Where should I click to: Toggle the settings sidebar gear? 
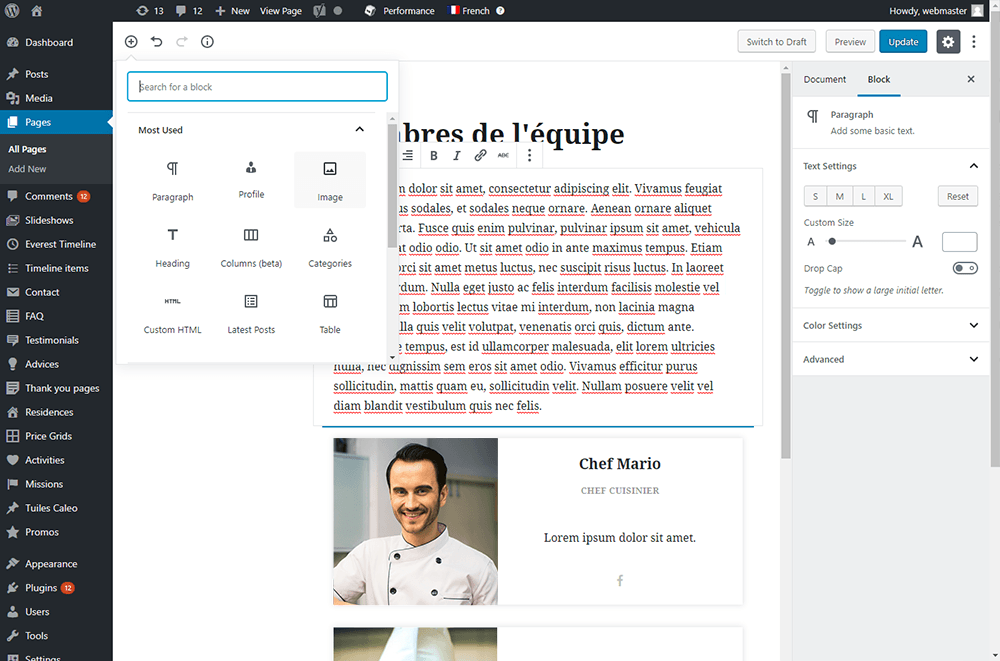pyautogui.click(x=948, y=41)
